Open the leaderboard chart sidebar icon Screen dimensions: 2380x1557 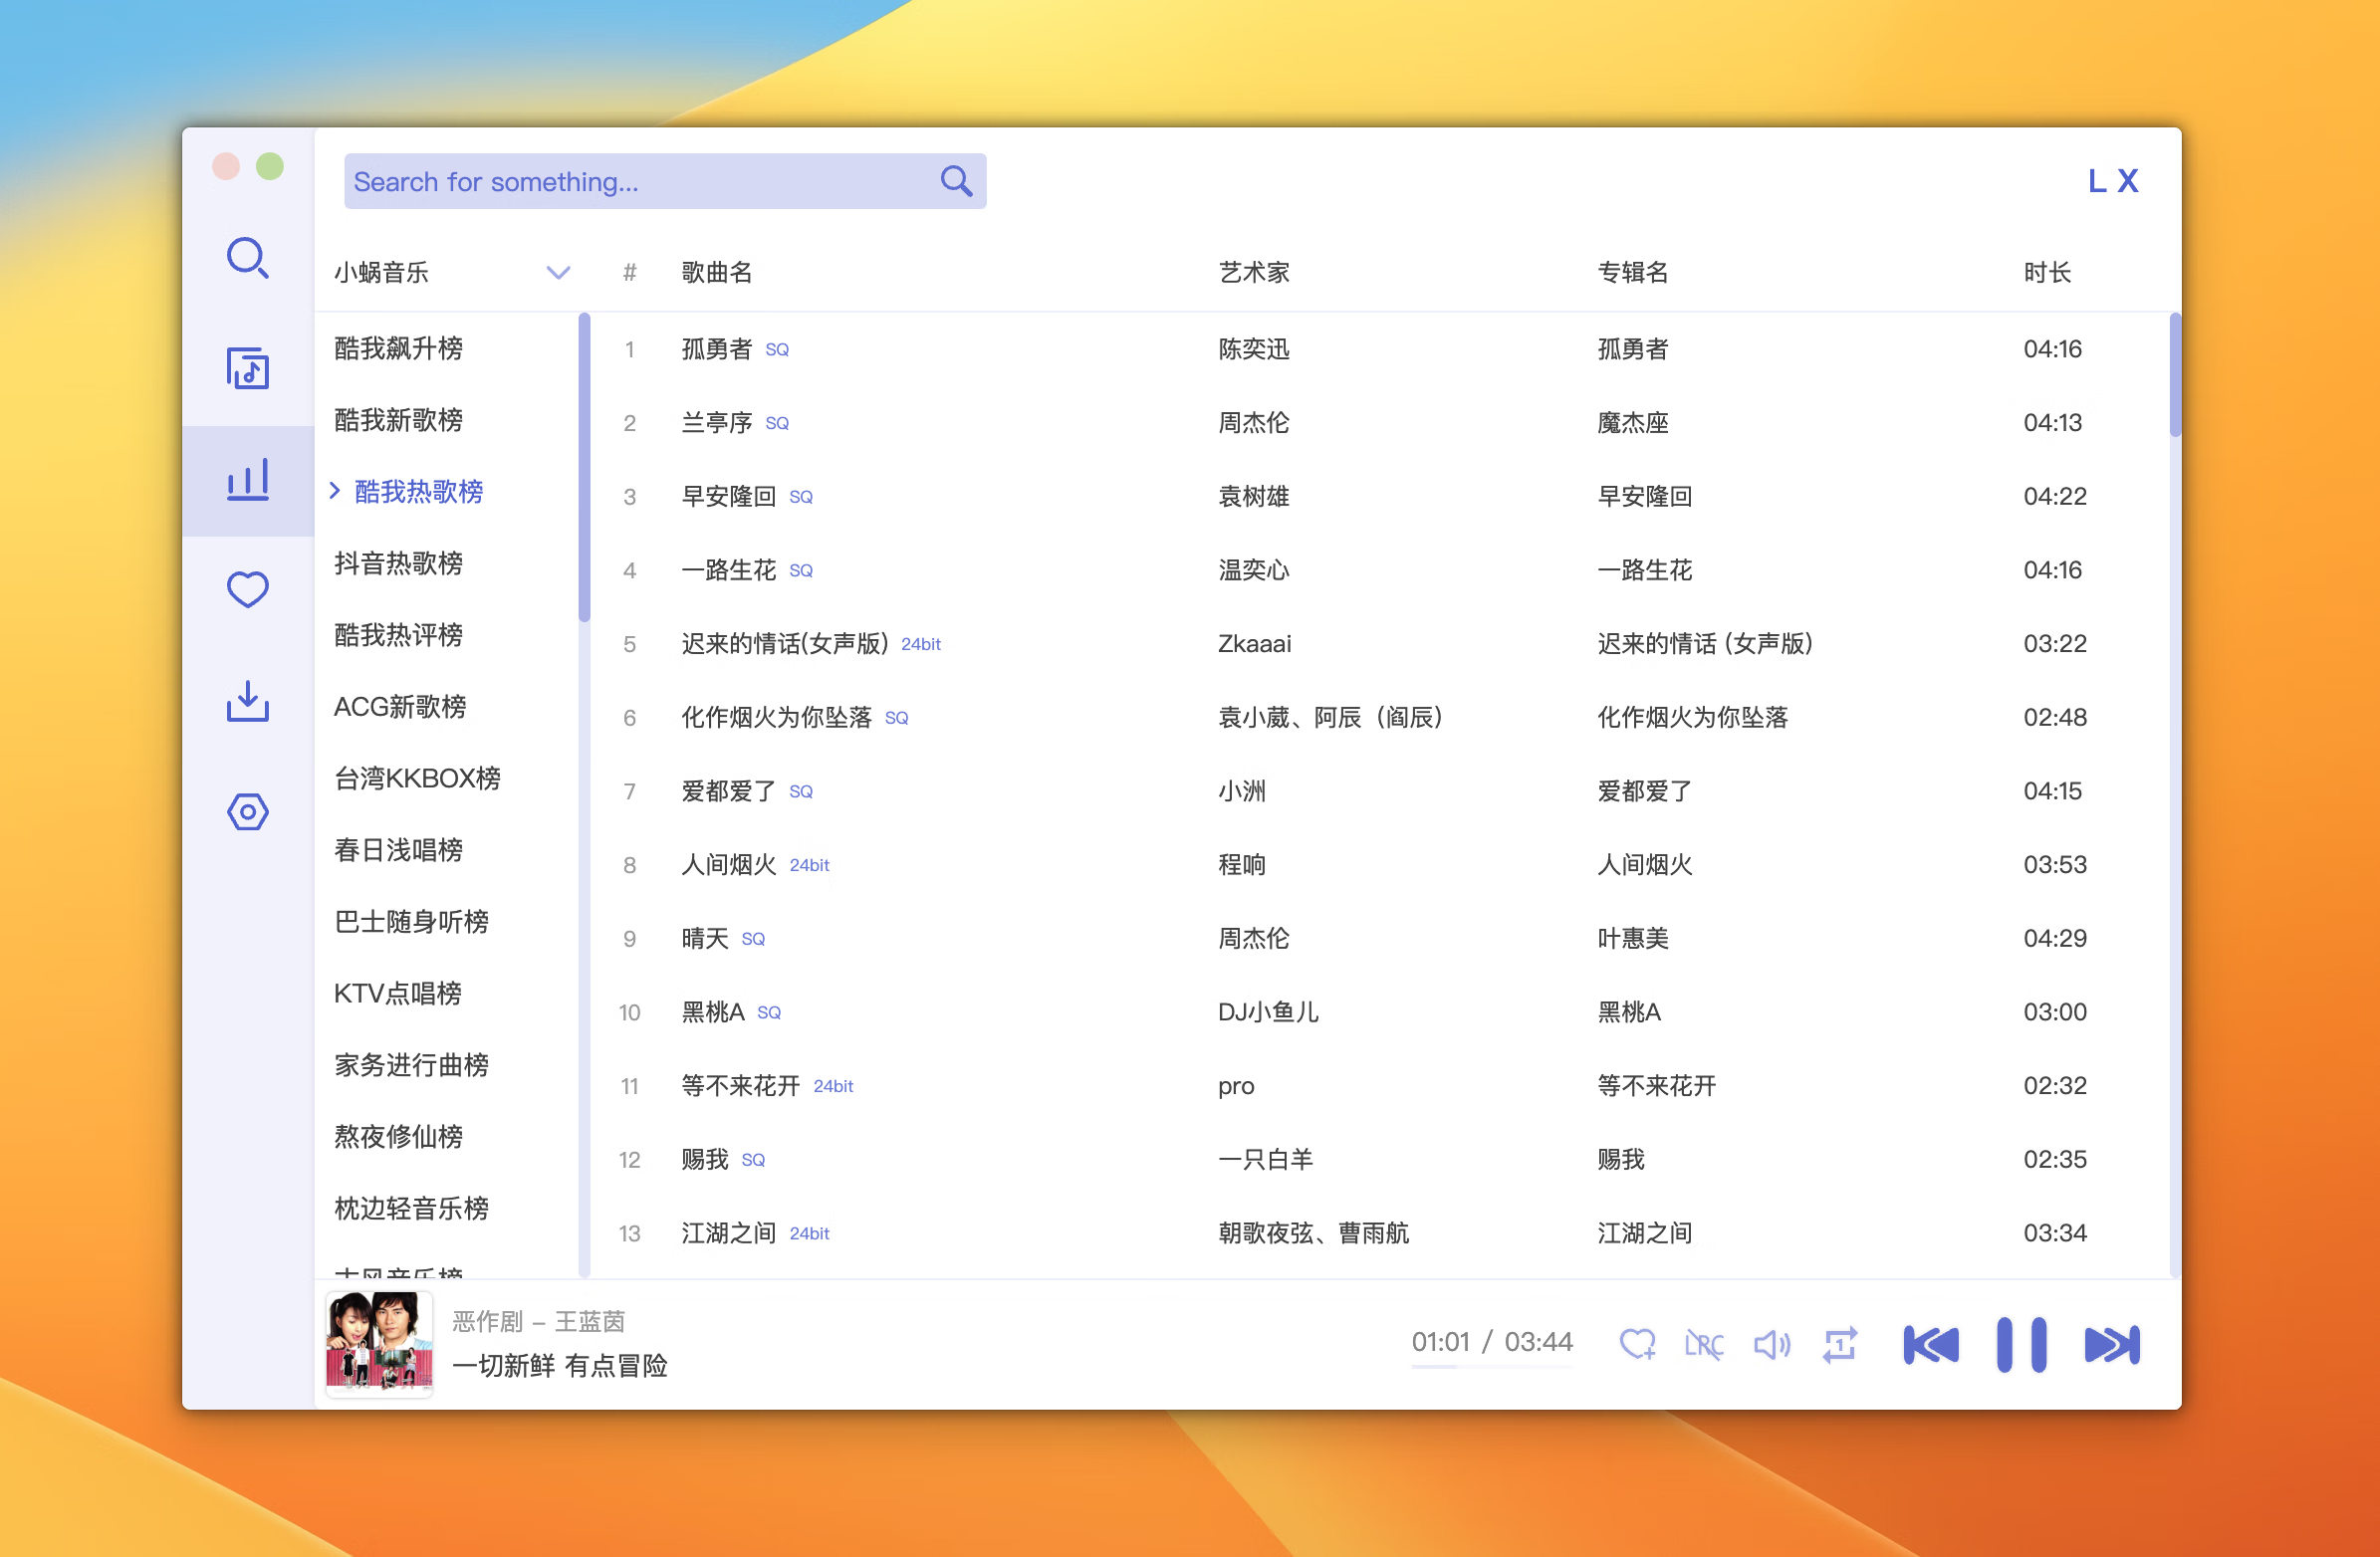pos(247,480)
